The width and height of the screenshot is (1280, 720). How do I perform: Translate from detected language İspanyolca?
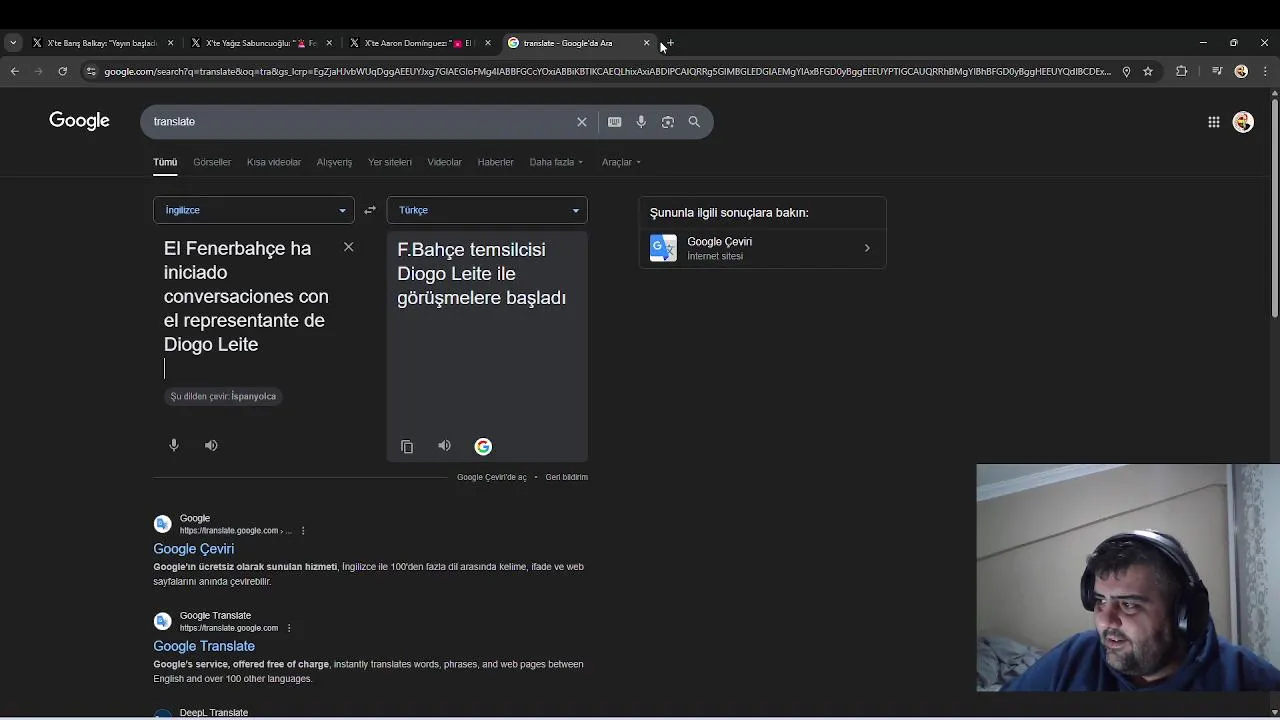point(223,396)
